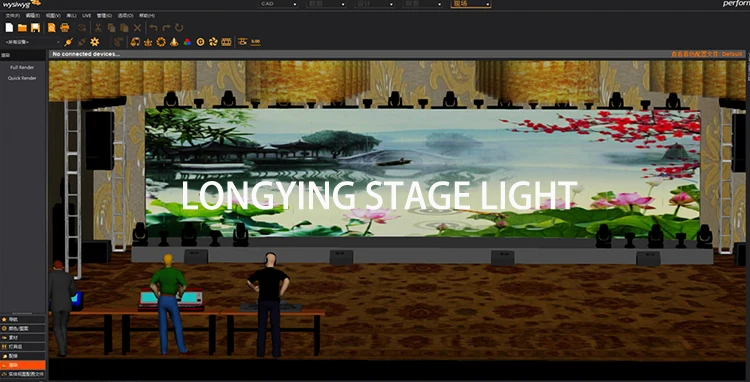The image size is (750, 382).
Task: Open the fixture focus designer icon
Action: coord(135,42)
